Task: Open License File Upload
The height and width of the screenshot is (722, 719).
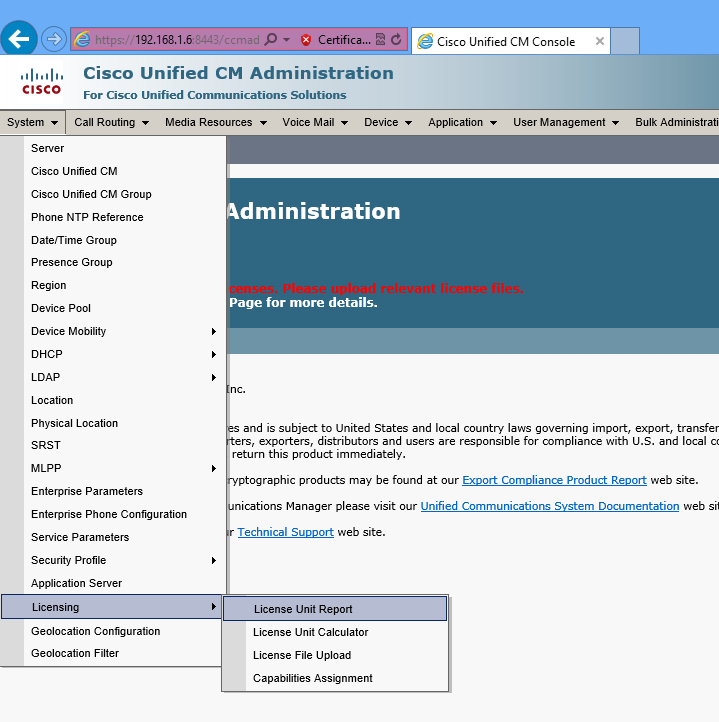Action: click(x=335, y=656)
